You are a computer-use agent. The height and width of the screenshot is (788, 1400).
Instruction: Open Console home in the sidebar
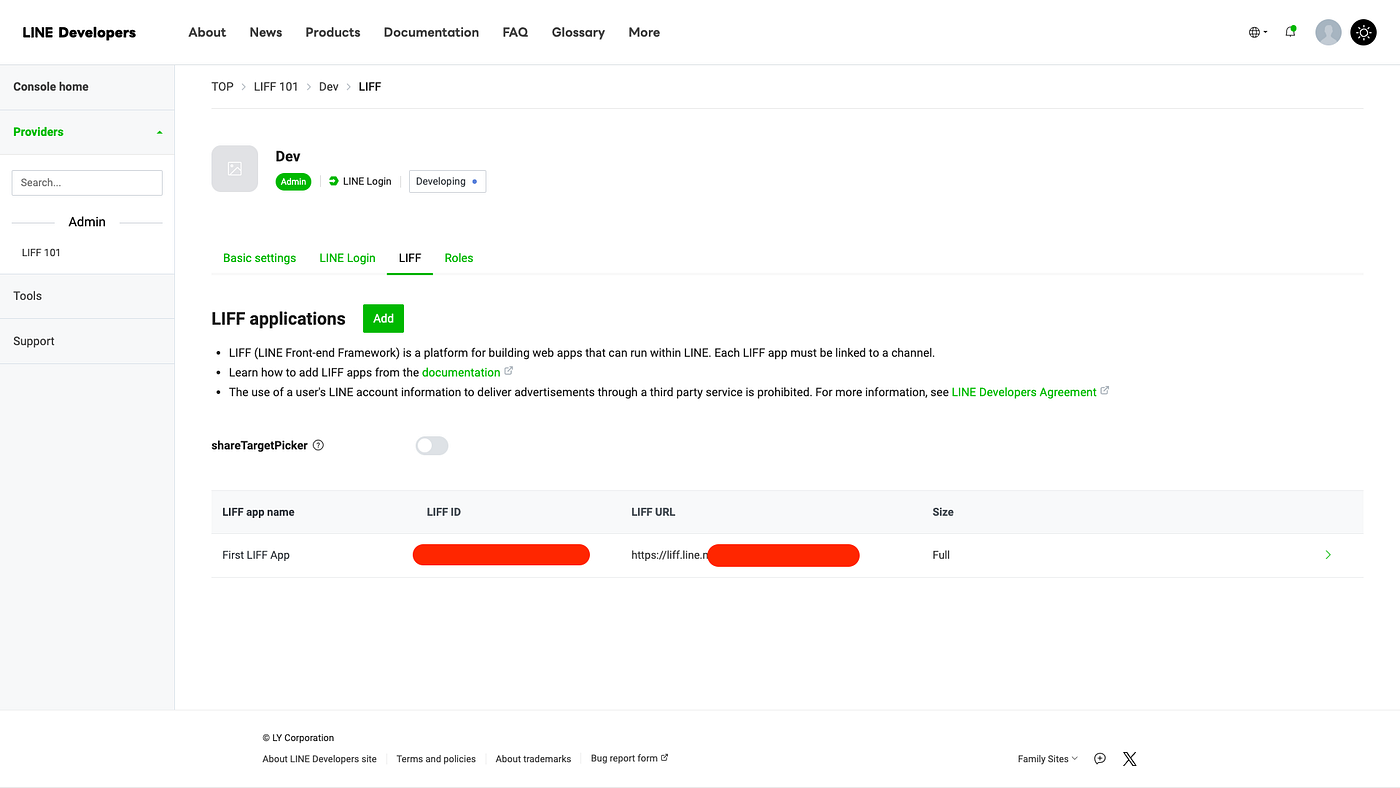click(x=87, y=87)
